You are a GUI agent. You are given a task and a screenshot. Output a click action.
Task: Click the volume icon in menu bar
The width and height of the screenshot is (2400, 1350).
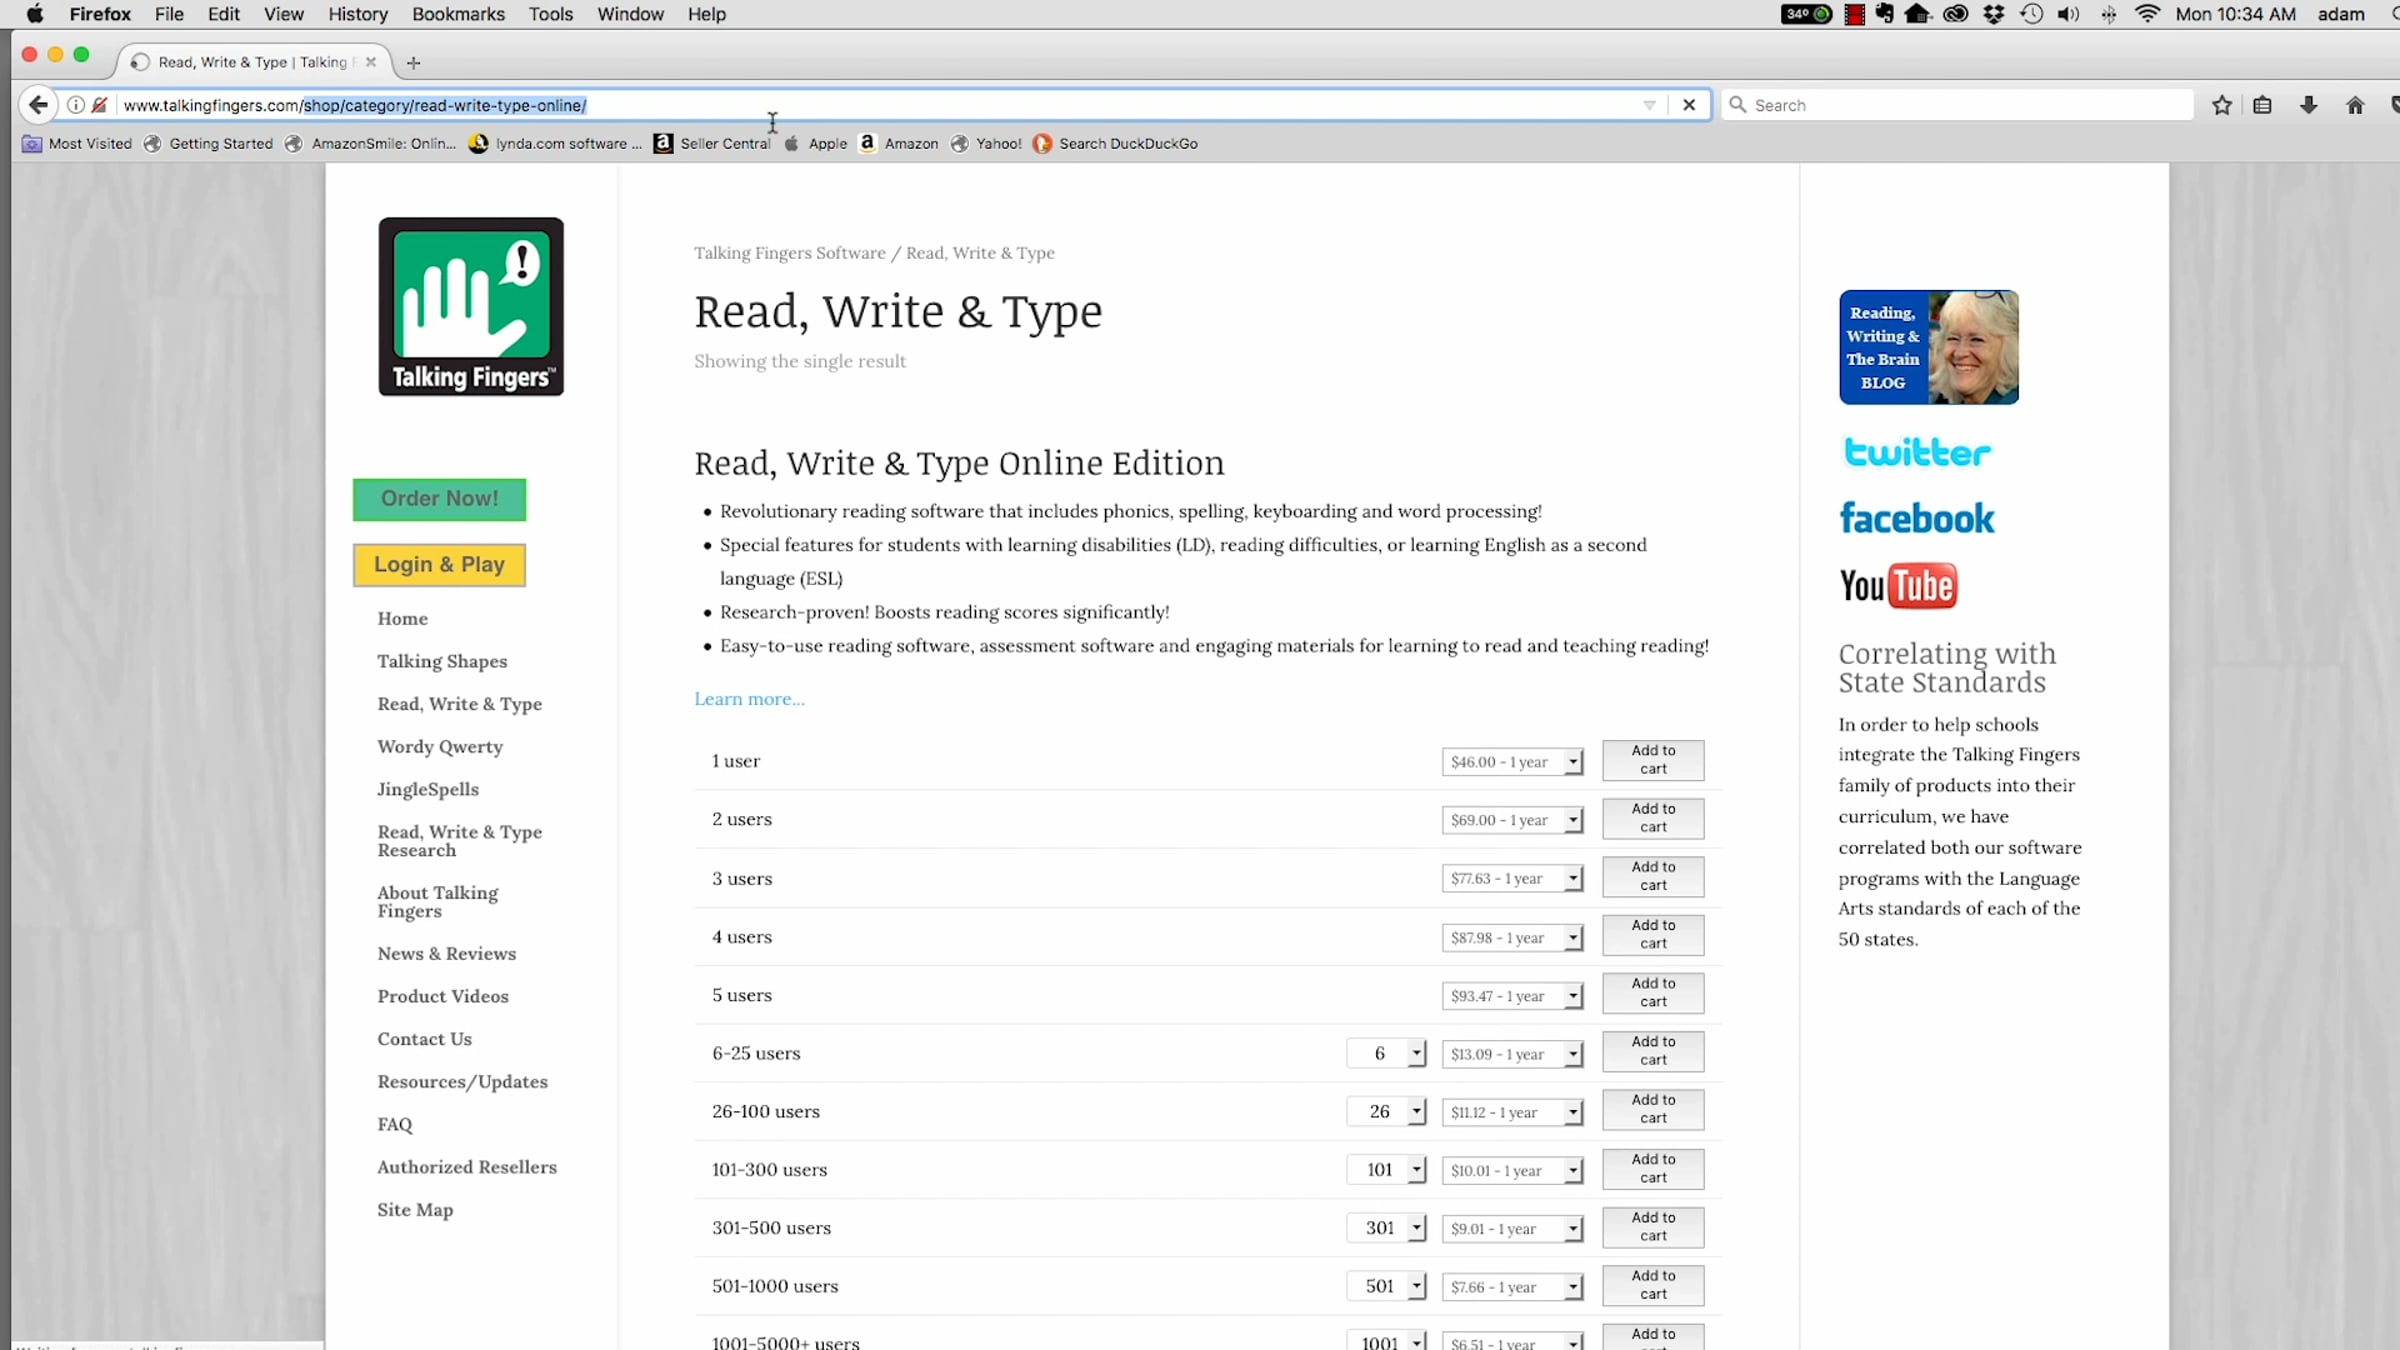pos(2069,14)
